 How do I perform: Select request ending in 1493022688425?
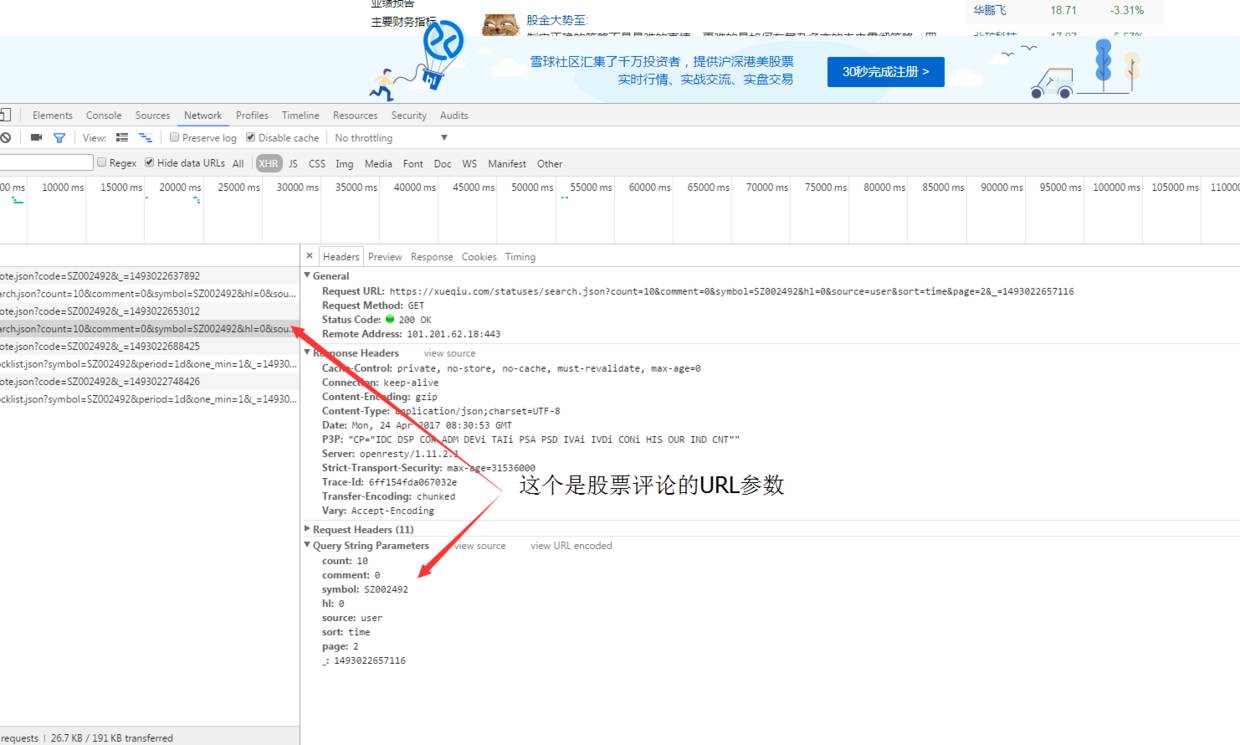click(x=150, y=346)
